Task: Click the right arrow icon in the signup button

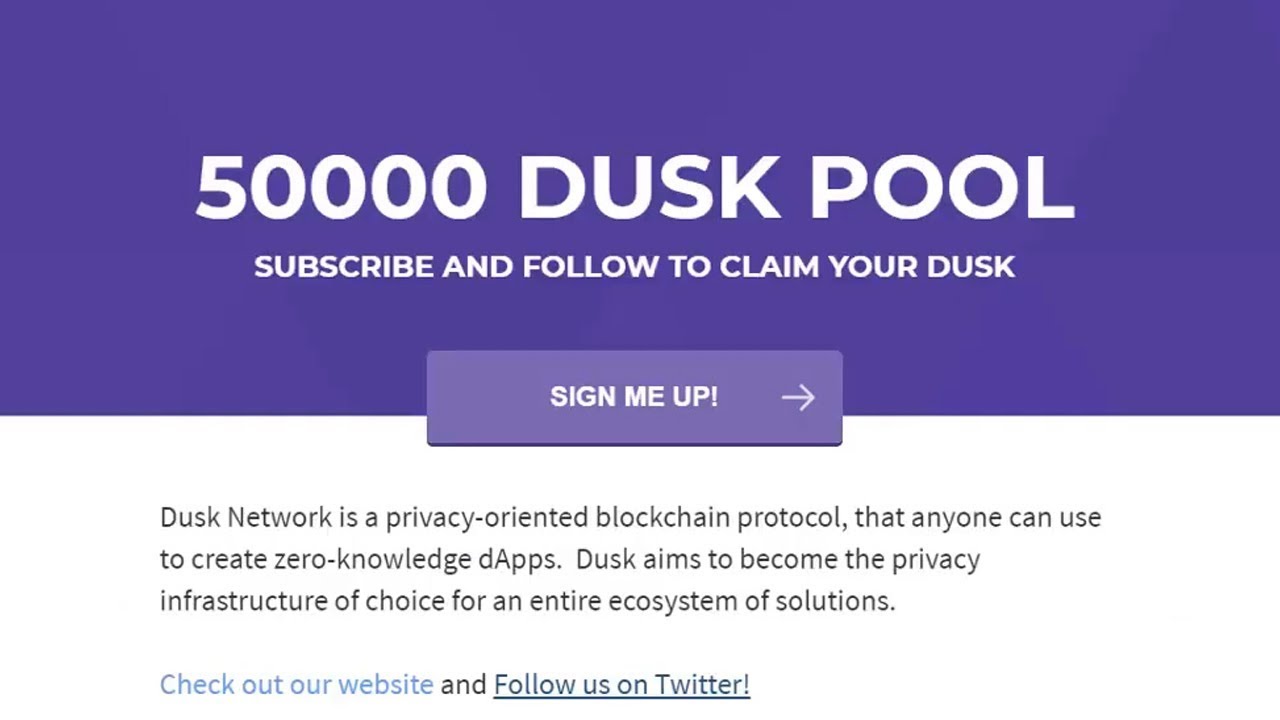Action: 798,398
